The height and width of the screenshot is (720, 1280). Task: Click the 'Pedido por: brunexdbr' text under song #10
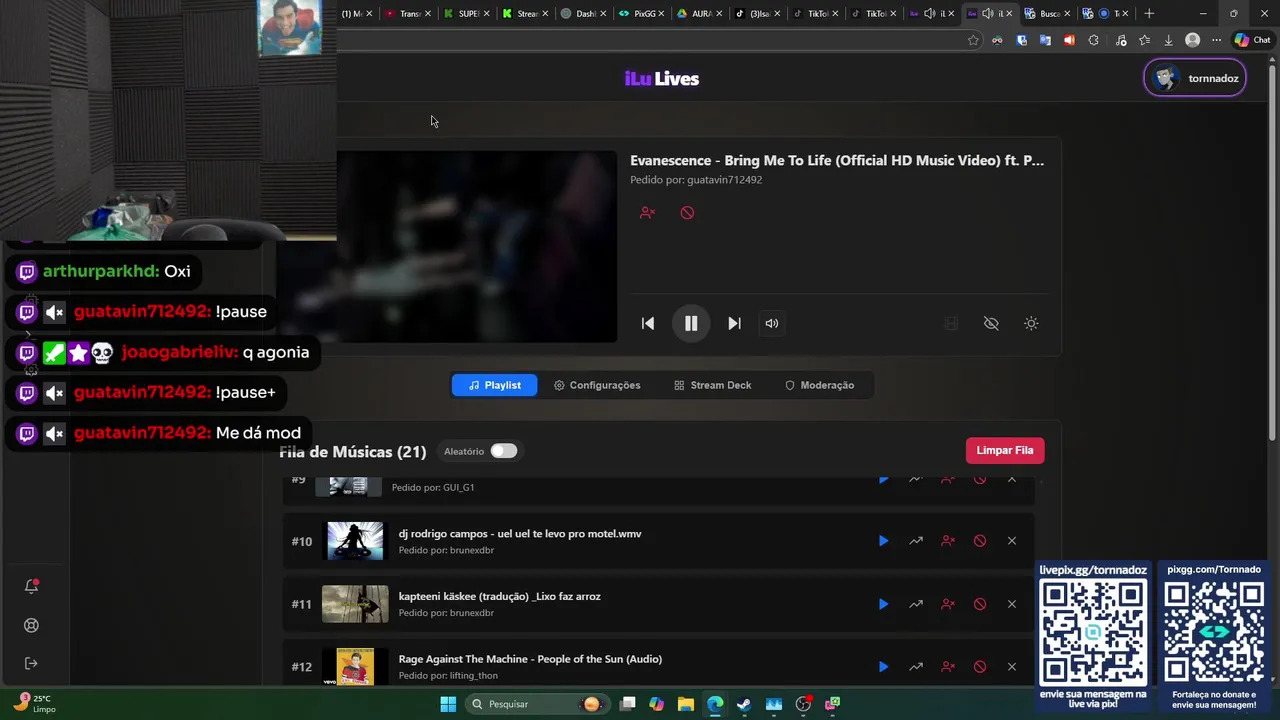[446, 550]
